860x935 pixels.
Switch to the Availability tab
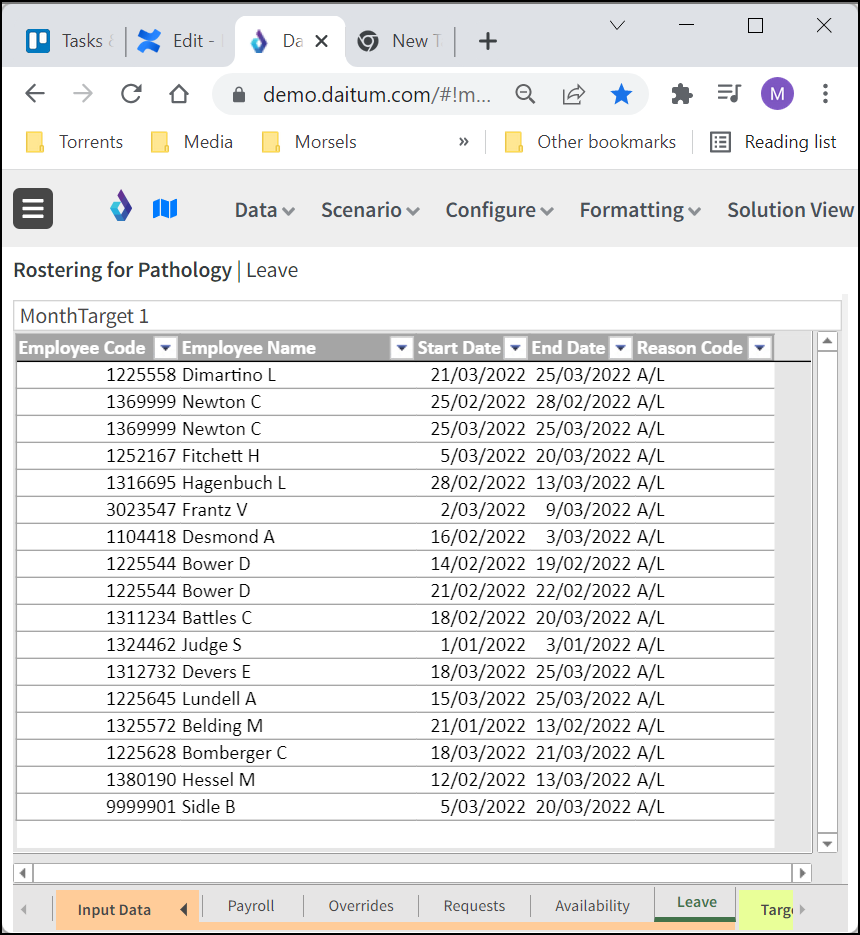[x=593, y=906]
